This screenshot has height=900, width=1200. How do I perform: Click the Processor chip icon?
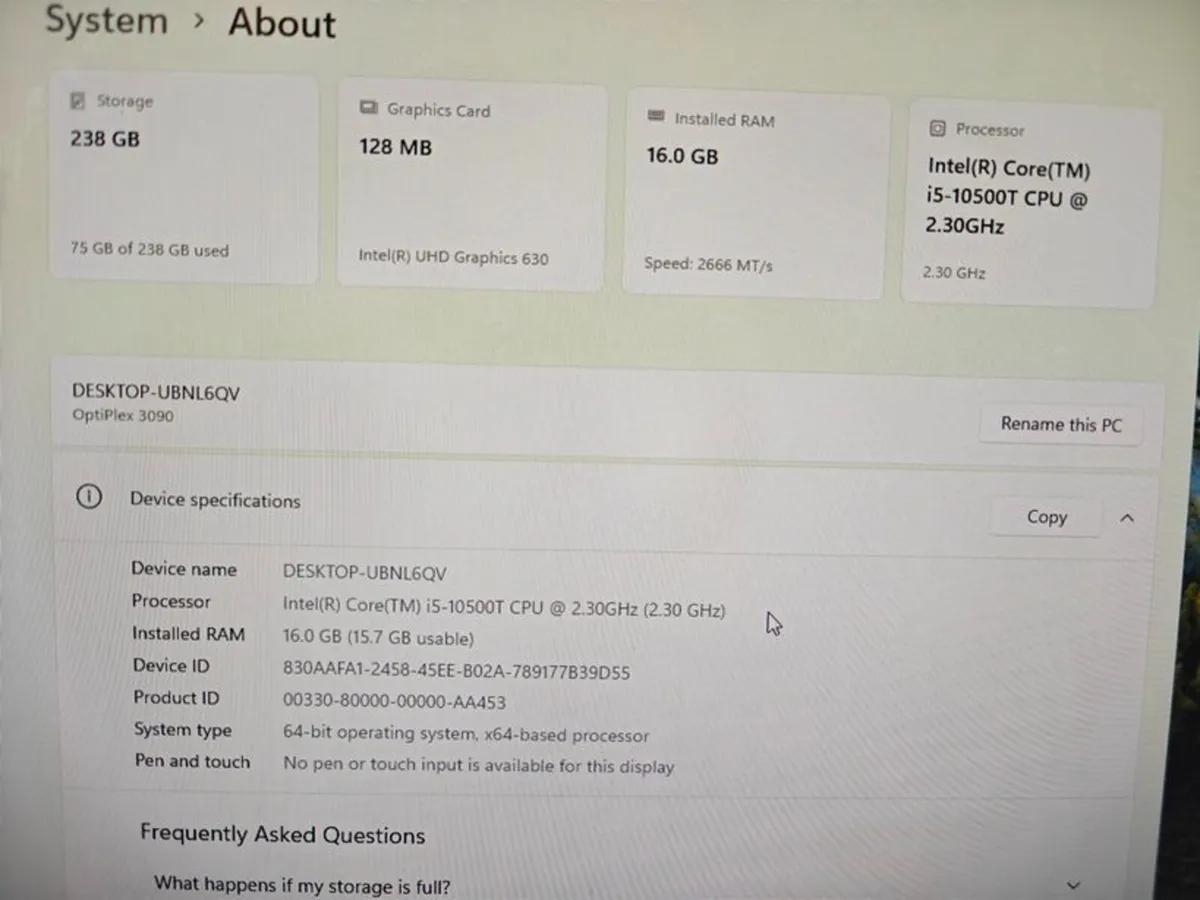937,129
